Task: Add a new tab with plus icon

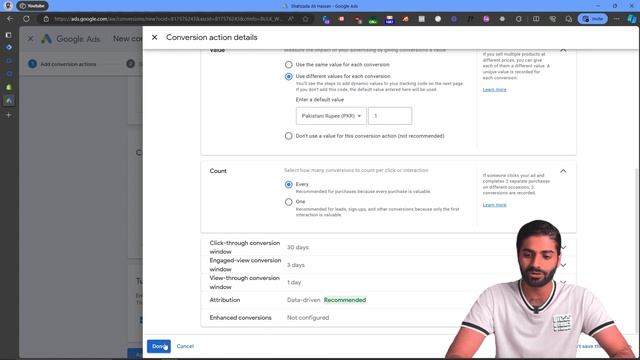Action: pos(9,115)
